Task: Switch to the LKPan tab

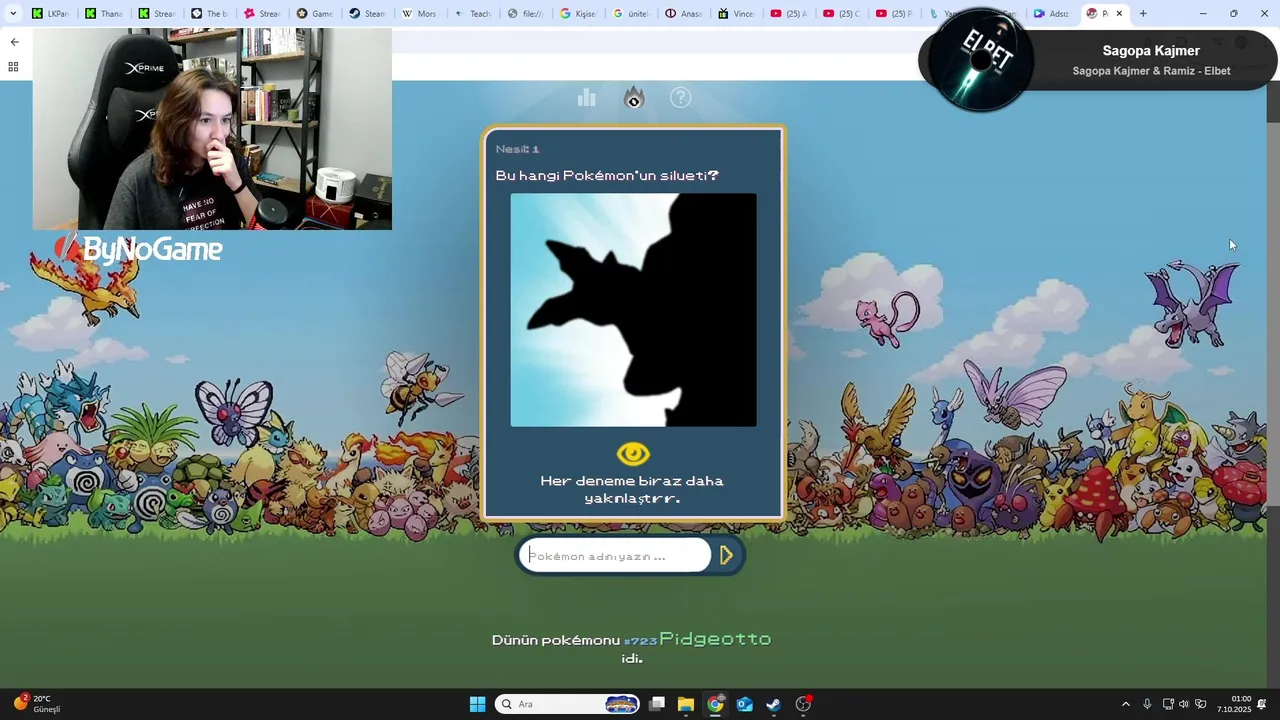Action: pos(50,14)
